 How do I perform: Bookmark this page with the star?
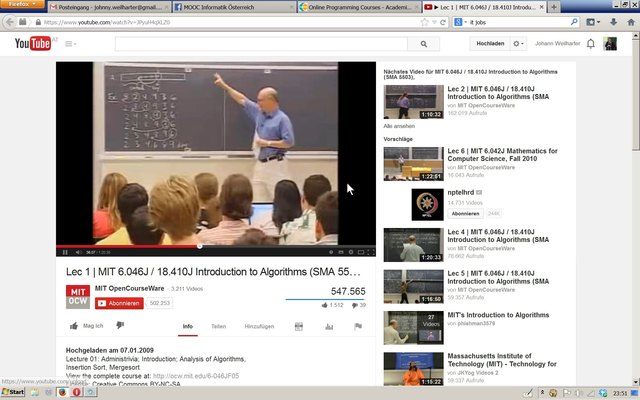(x=424, y=22)
